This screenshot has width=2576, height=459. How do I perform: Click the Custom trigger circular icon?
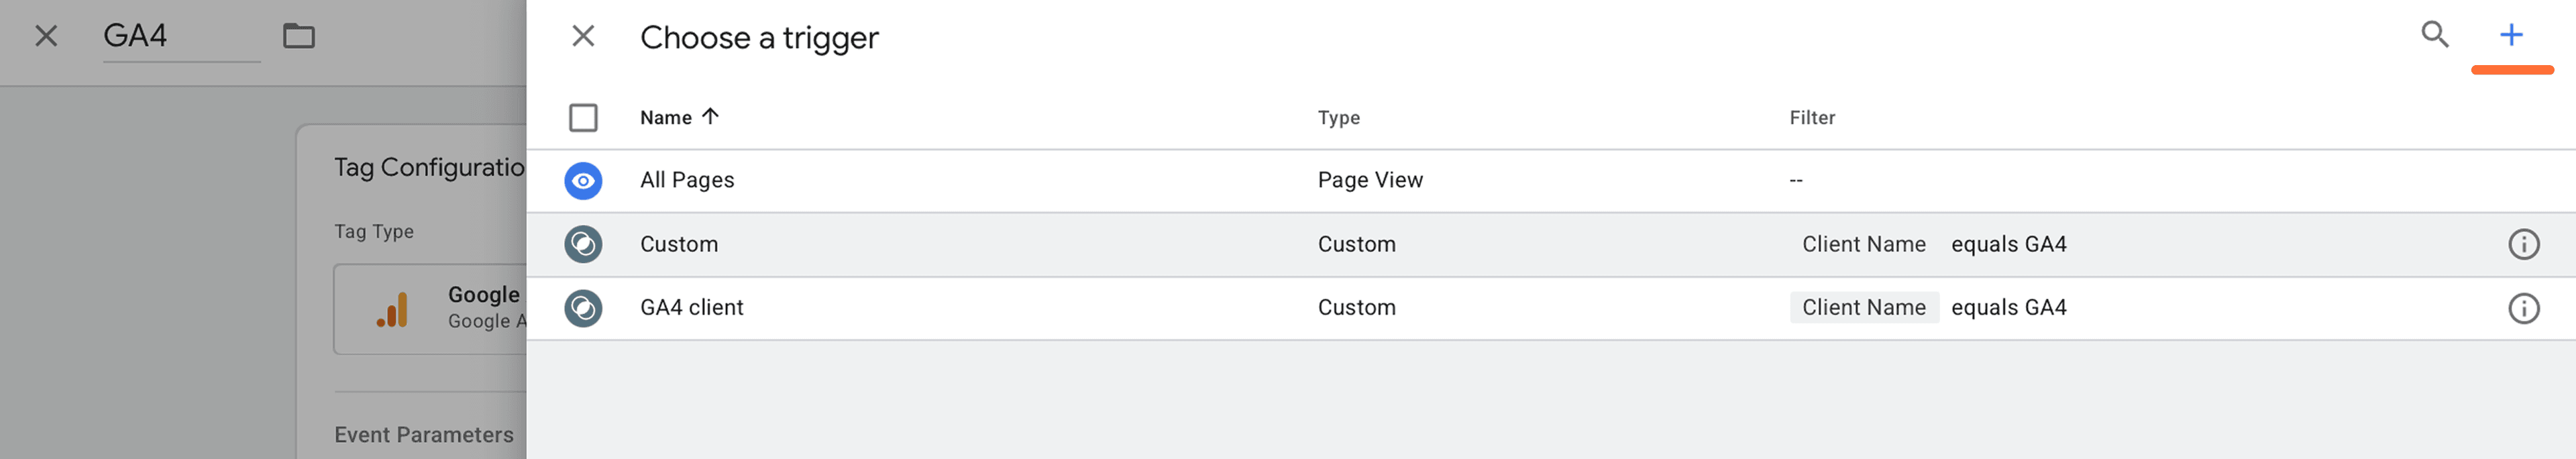tap(583, 244)
